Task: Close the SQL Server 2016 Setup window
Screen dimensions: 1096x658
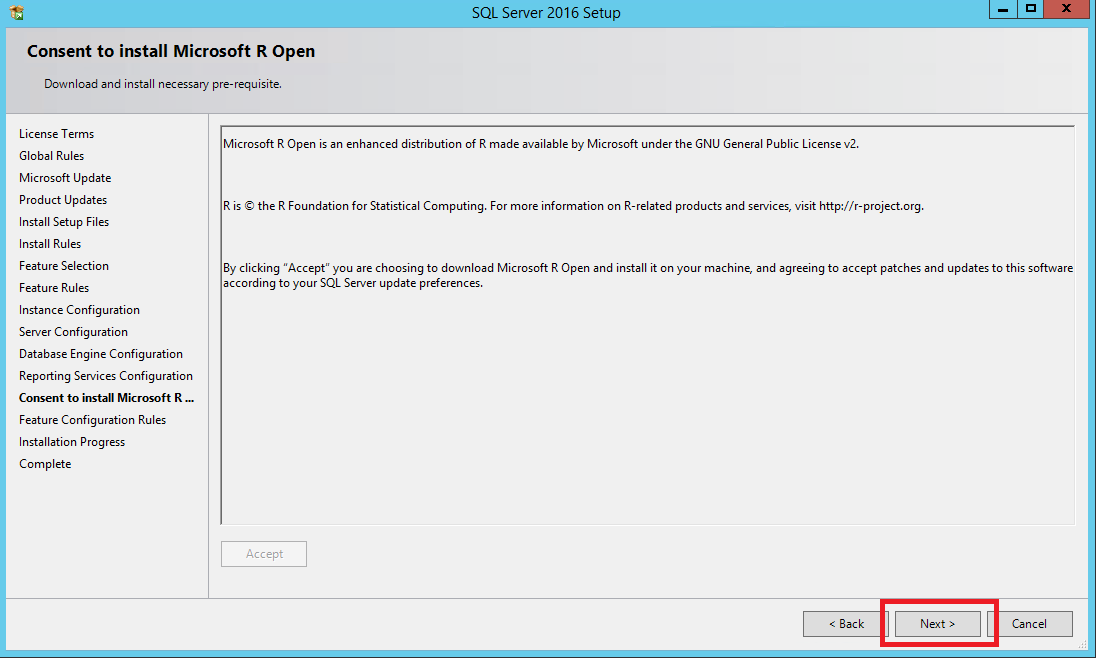Action: tap(1067, 9)
